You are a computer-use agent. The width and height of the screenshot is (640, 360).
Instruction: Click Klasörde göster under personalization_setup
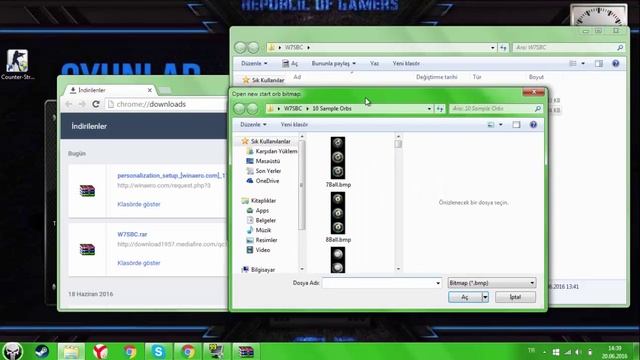click(x=139, y=204)
